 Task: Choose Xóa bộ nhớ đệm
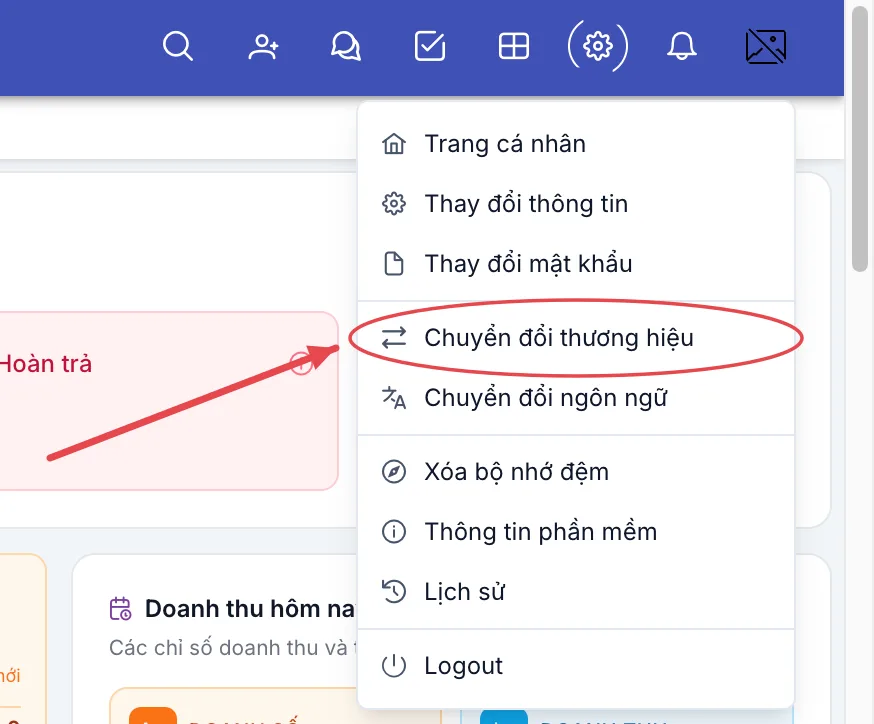pyautogui.click(x=576, y=472)
